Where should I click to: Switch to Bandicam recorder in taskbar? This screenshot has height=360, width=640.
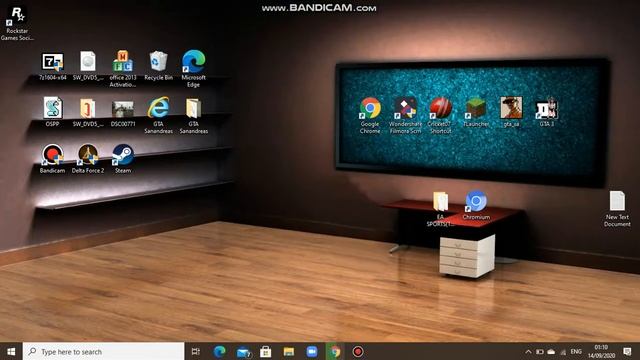(x=358, y=351)
